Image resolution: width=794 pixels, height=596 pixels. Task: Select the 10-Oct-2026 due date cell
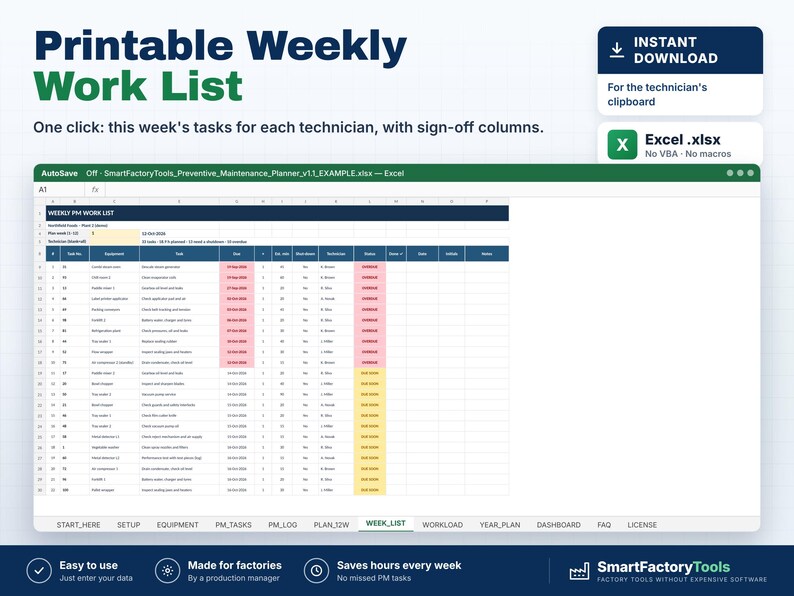click(236, 341)
